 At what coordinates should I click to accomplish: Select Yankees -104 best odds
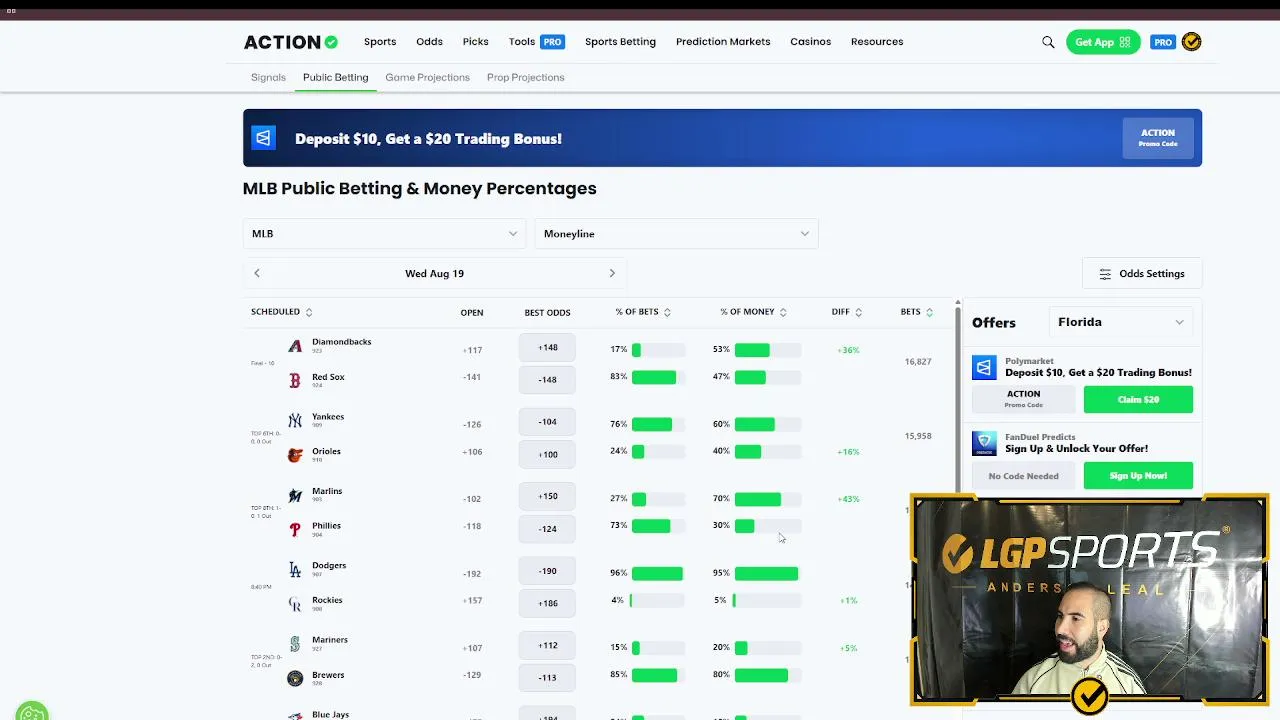547,422
